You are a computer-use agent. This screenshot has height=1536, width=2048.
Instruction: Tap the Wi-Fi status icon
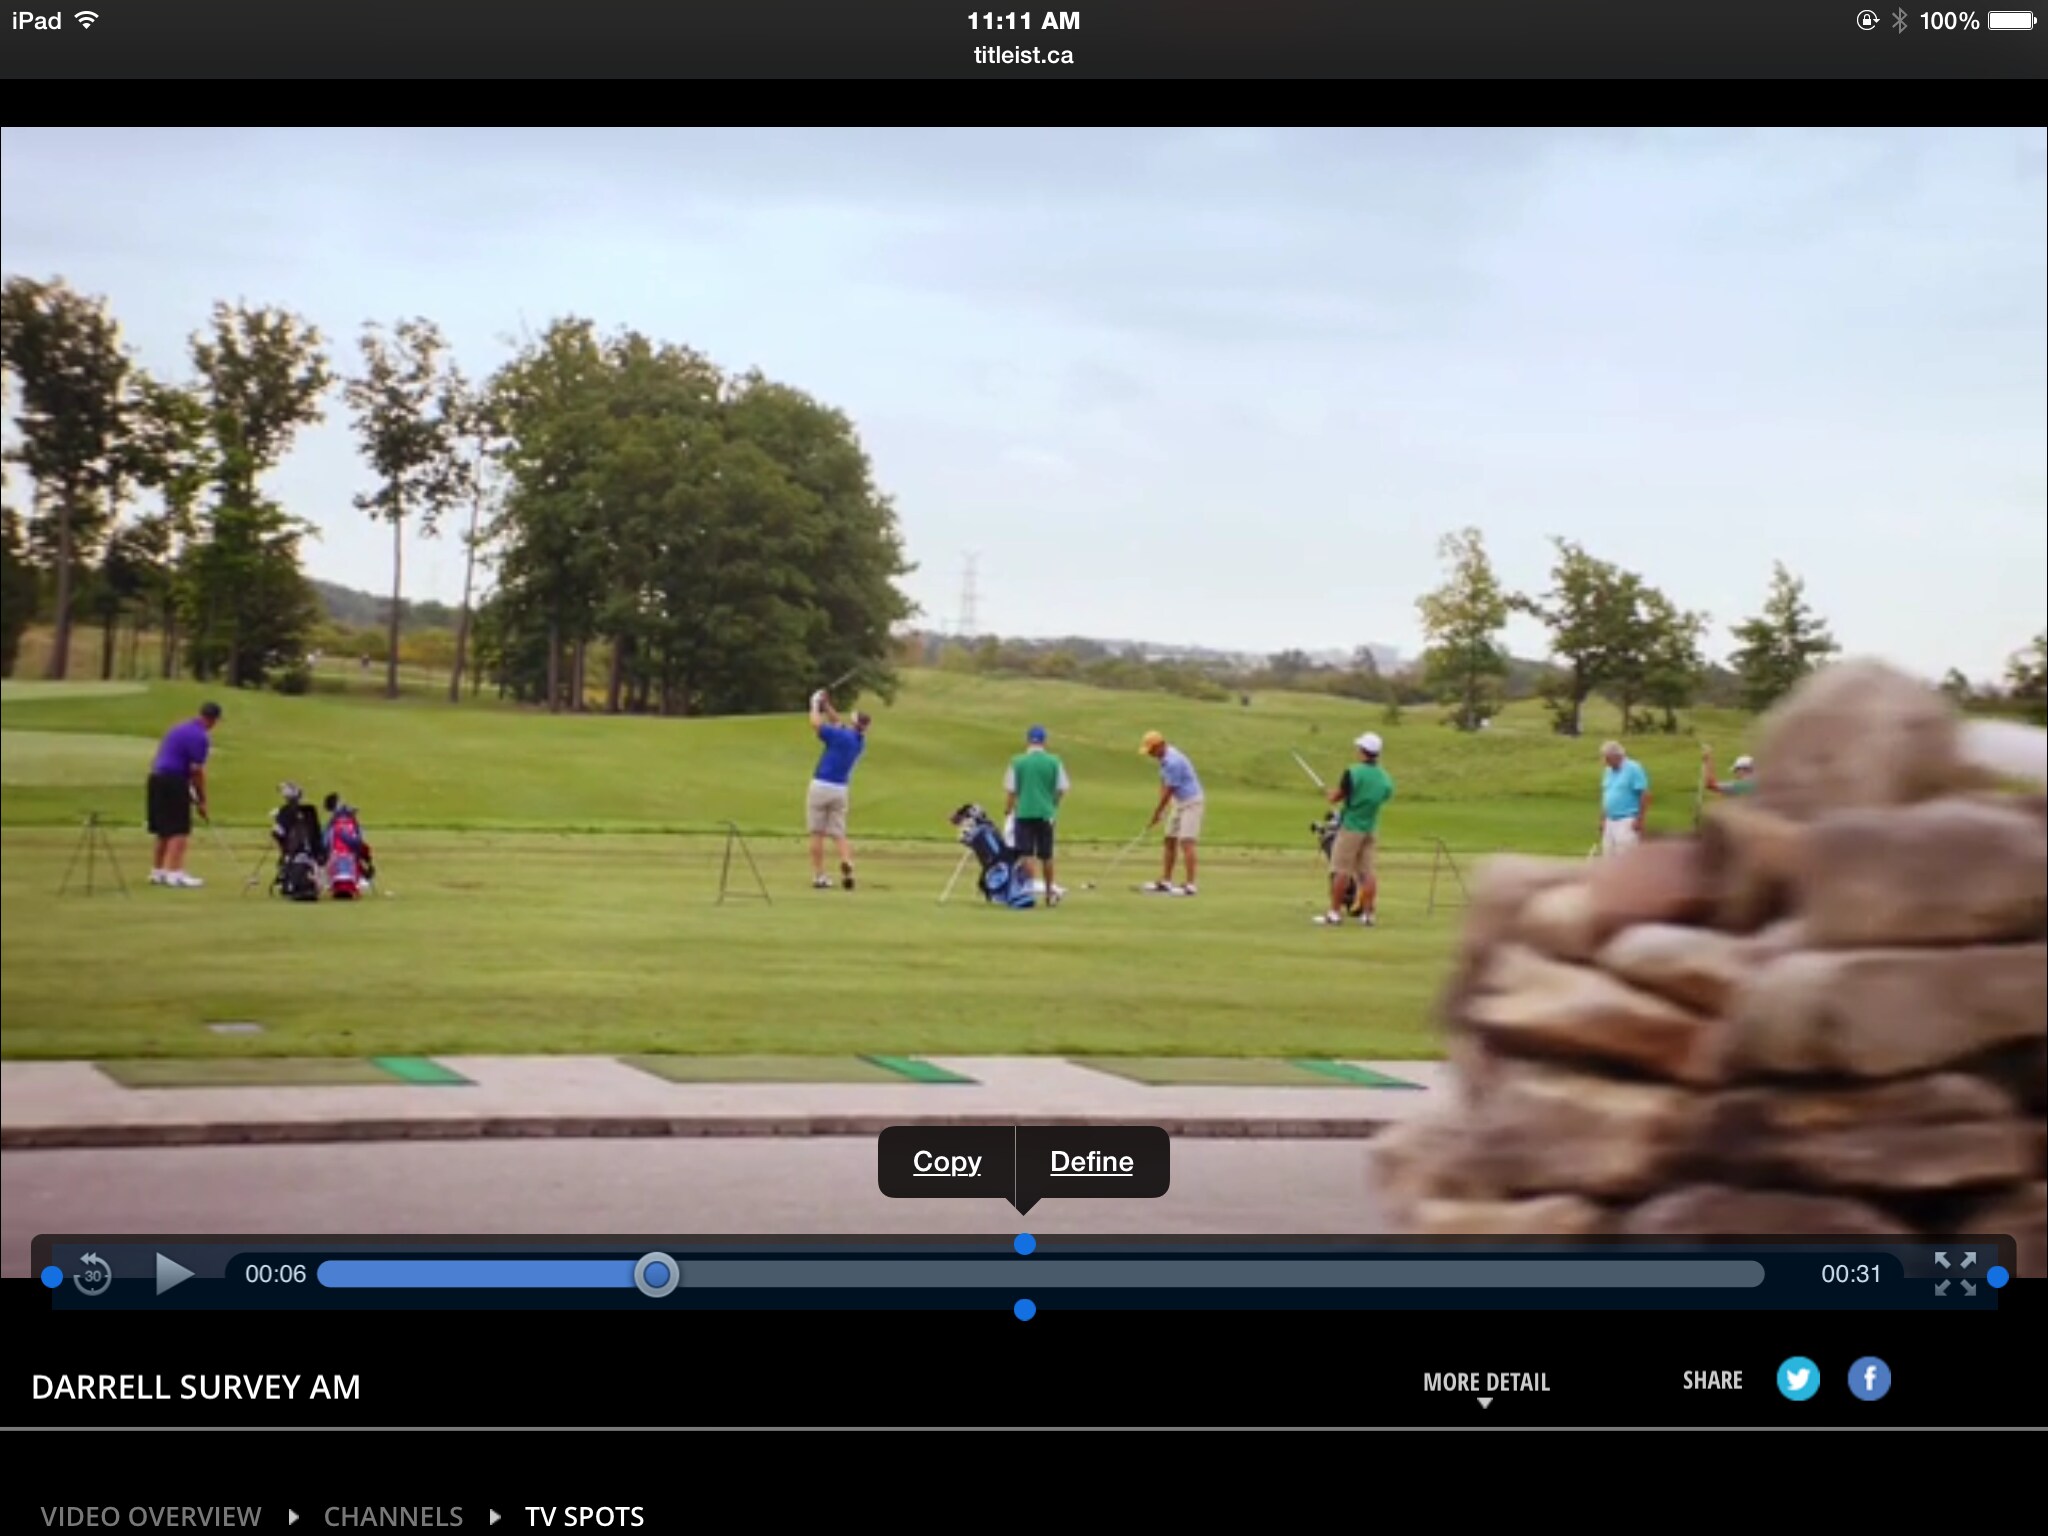point(88,21)
